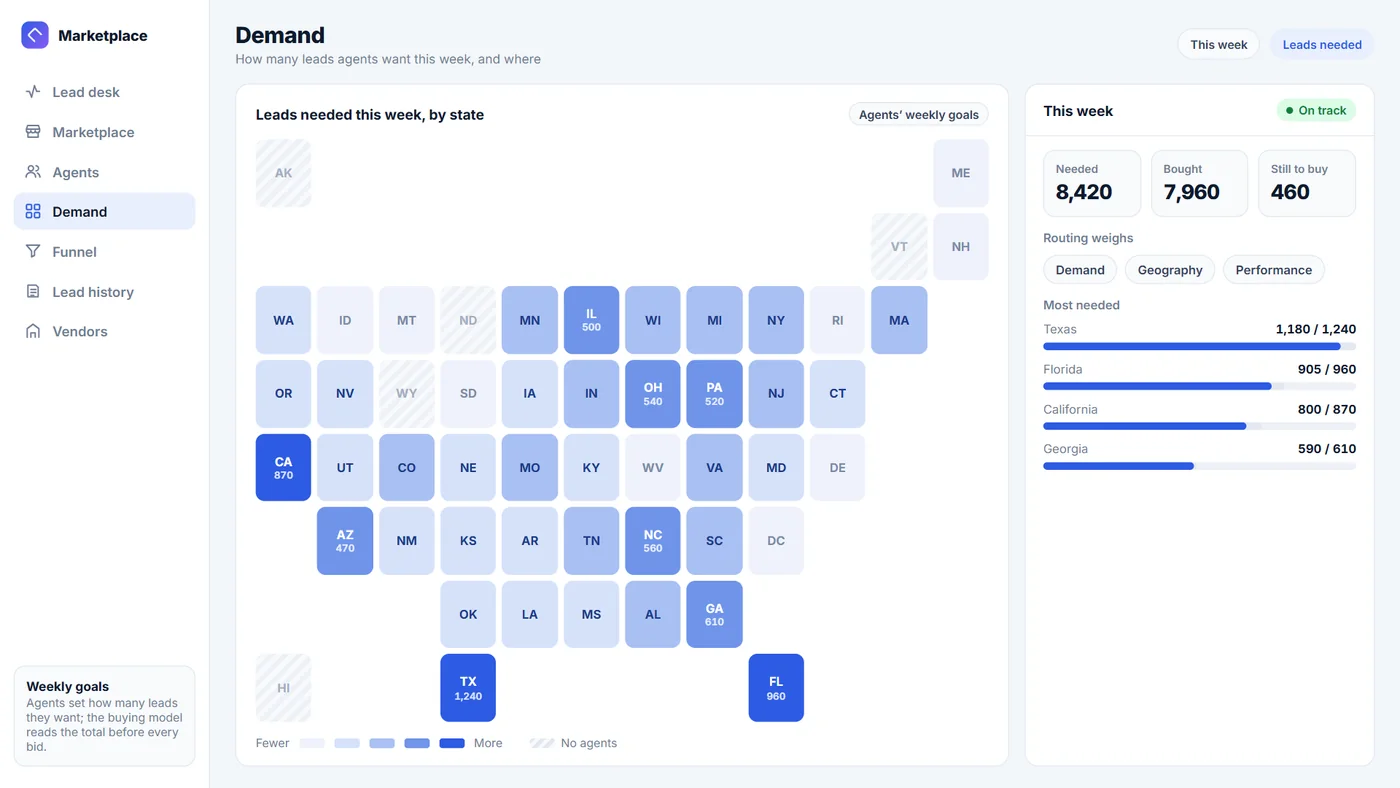Toggle Performance routing weight chip

[1273, 270]
